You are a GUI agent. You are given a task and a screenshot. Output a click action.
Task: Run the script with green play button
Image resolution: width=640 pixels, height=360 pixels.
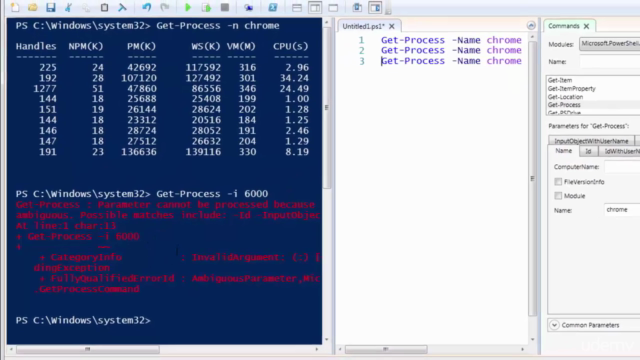(x=188, y=7)
